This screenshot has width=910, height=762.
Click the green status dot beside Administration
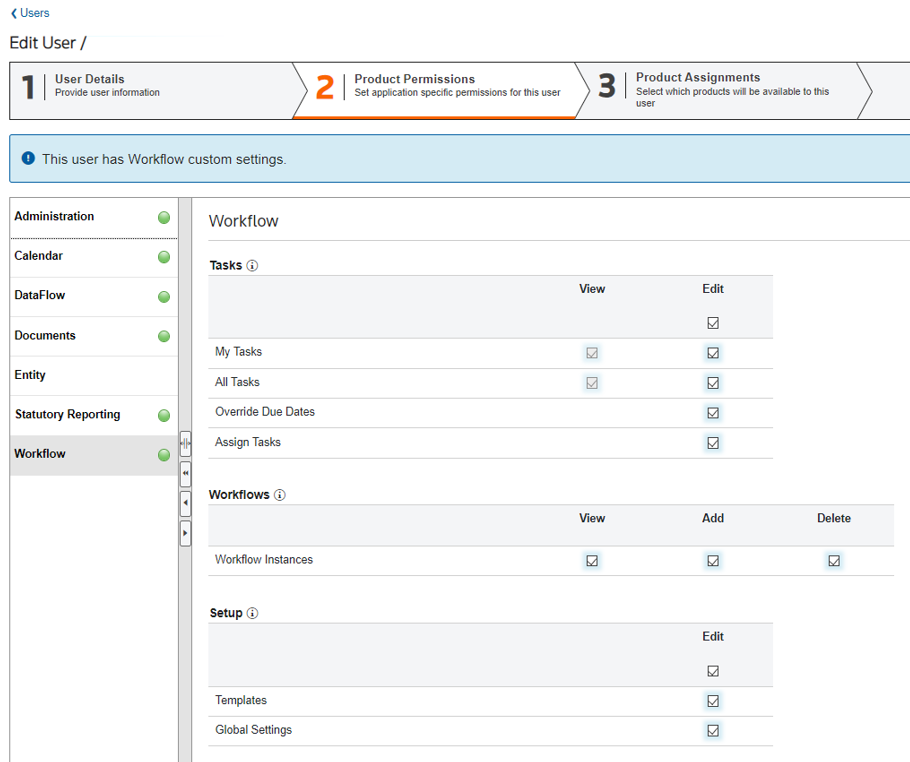(164, 217)
